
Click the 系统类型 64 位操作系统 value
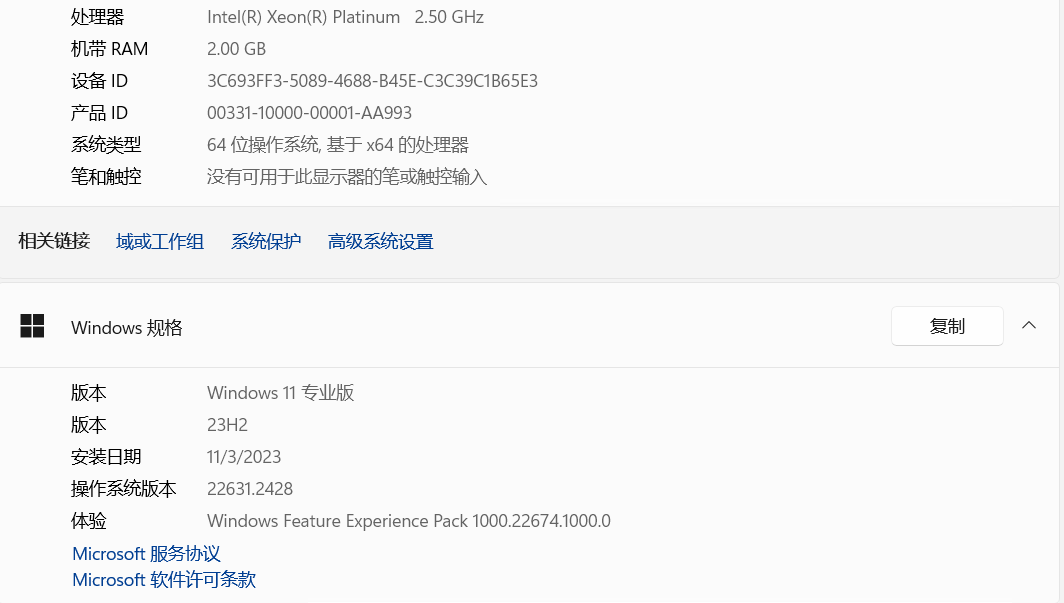(338, 144)
